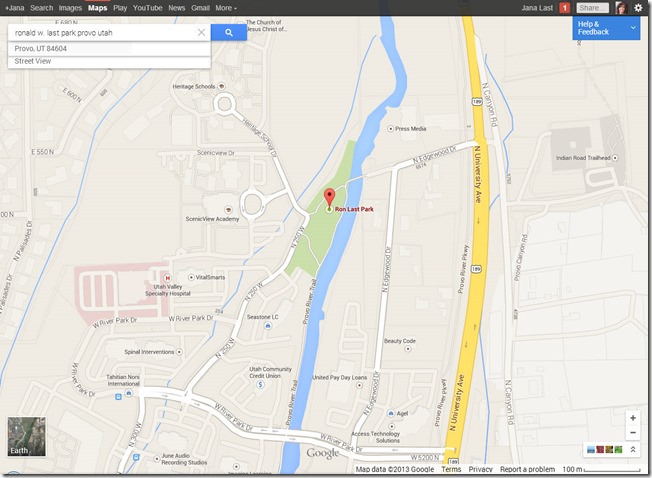The image size is (652, 478).
Task: Click the United Pay Day Loans marker
Action: [x=359, y=385]
